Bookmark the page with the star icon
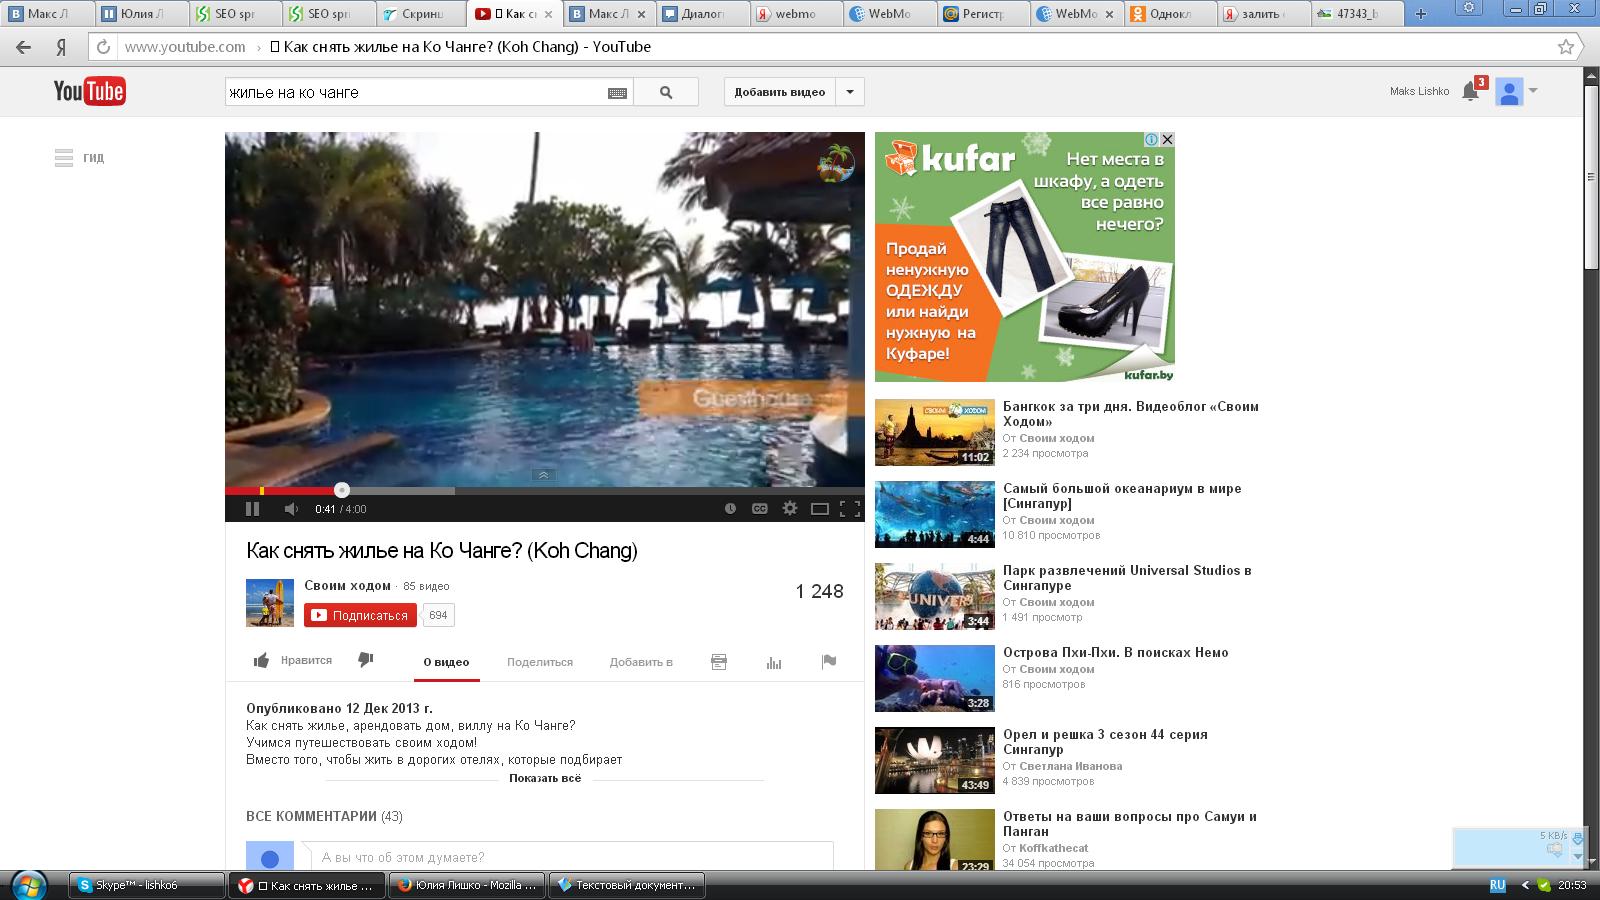1600x900 pixels. click(x=1566, y=47)
